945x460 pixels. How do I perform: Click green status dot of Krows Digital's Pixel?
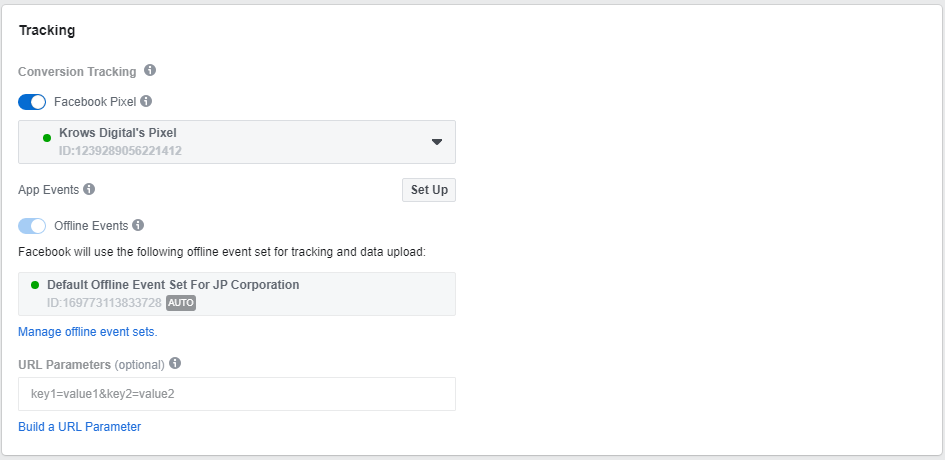pyautogui.click(x=47, y=138)
